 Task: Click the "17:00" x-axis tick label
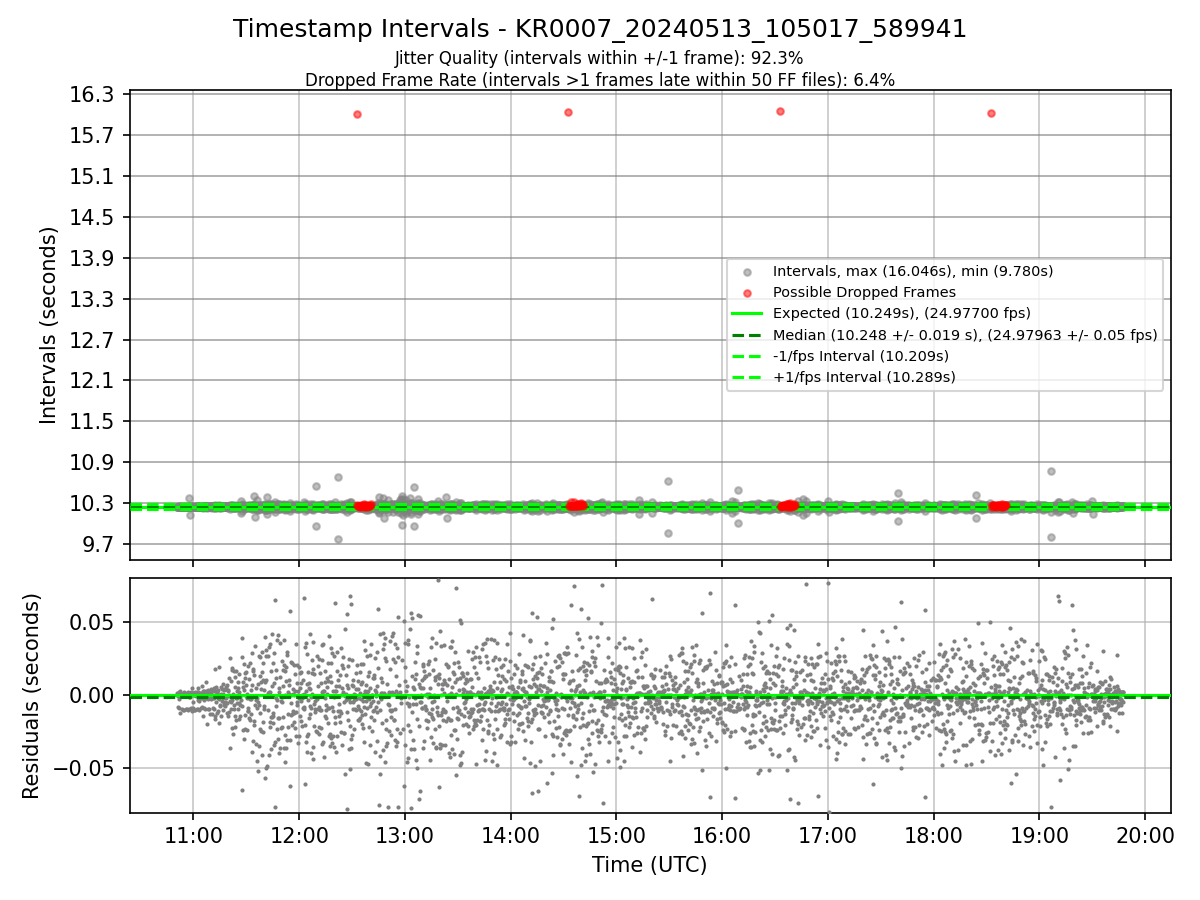tap(828, 835)
